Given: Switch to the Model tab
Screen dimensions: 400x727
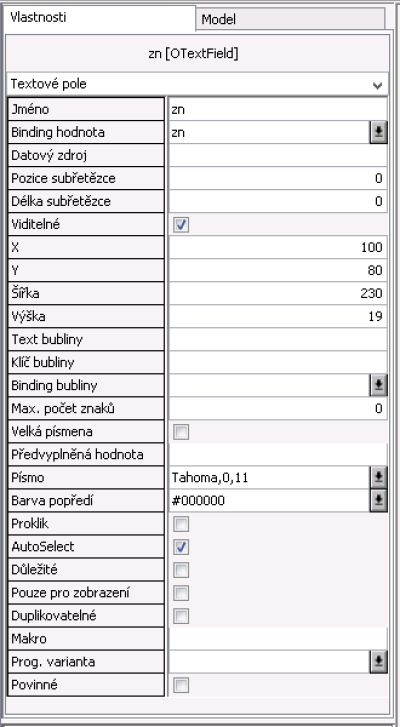Looking at the screenshot, I should click(x=291, y=19).
